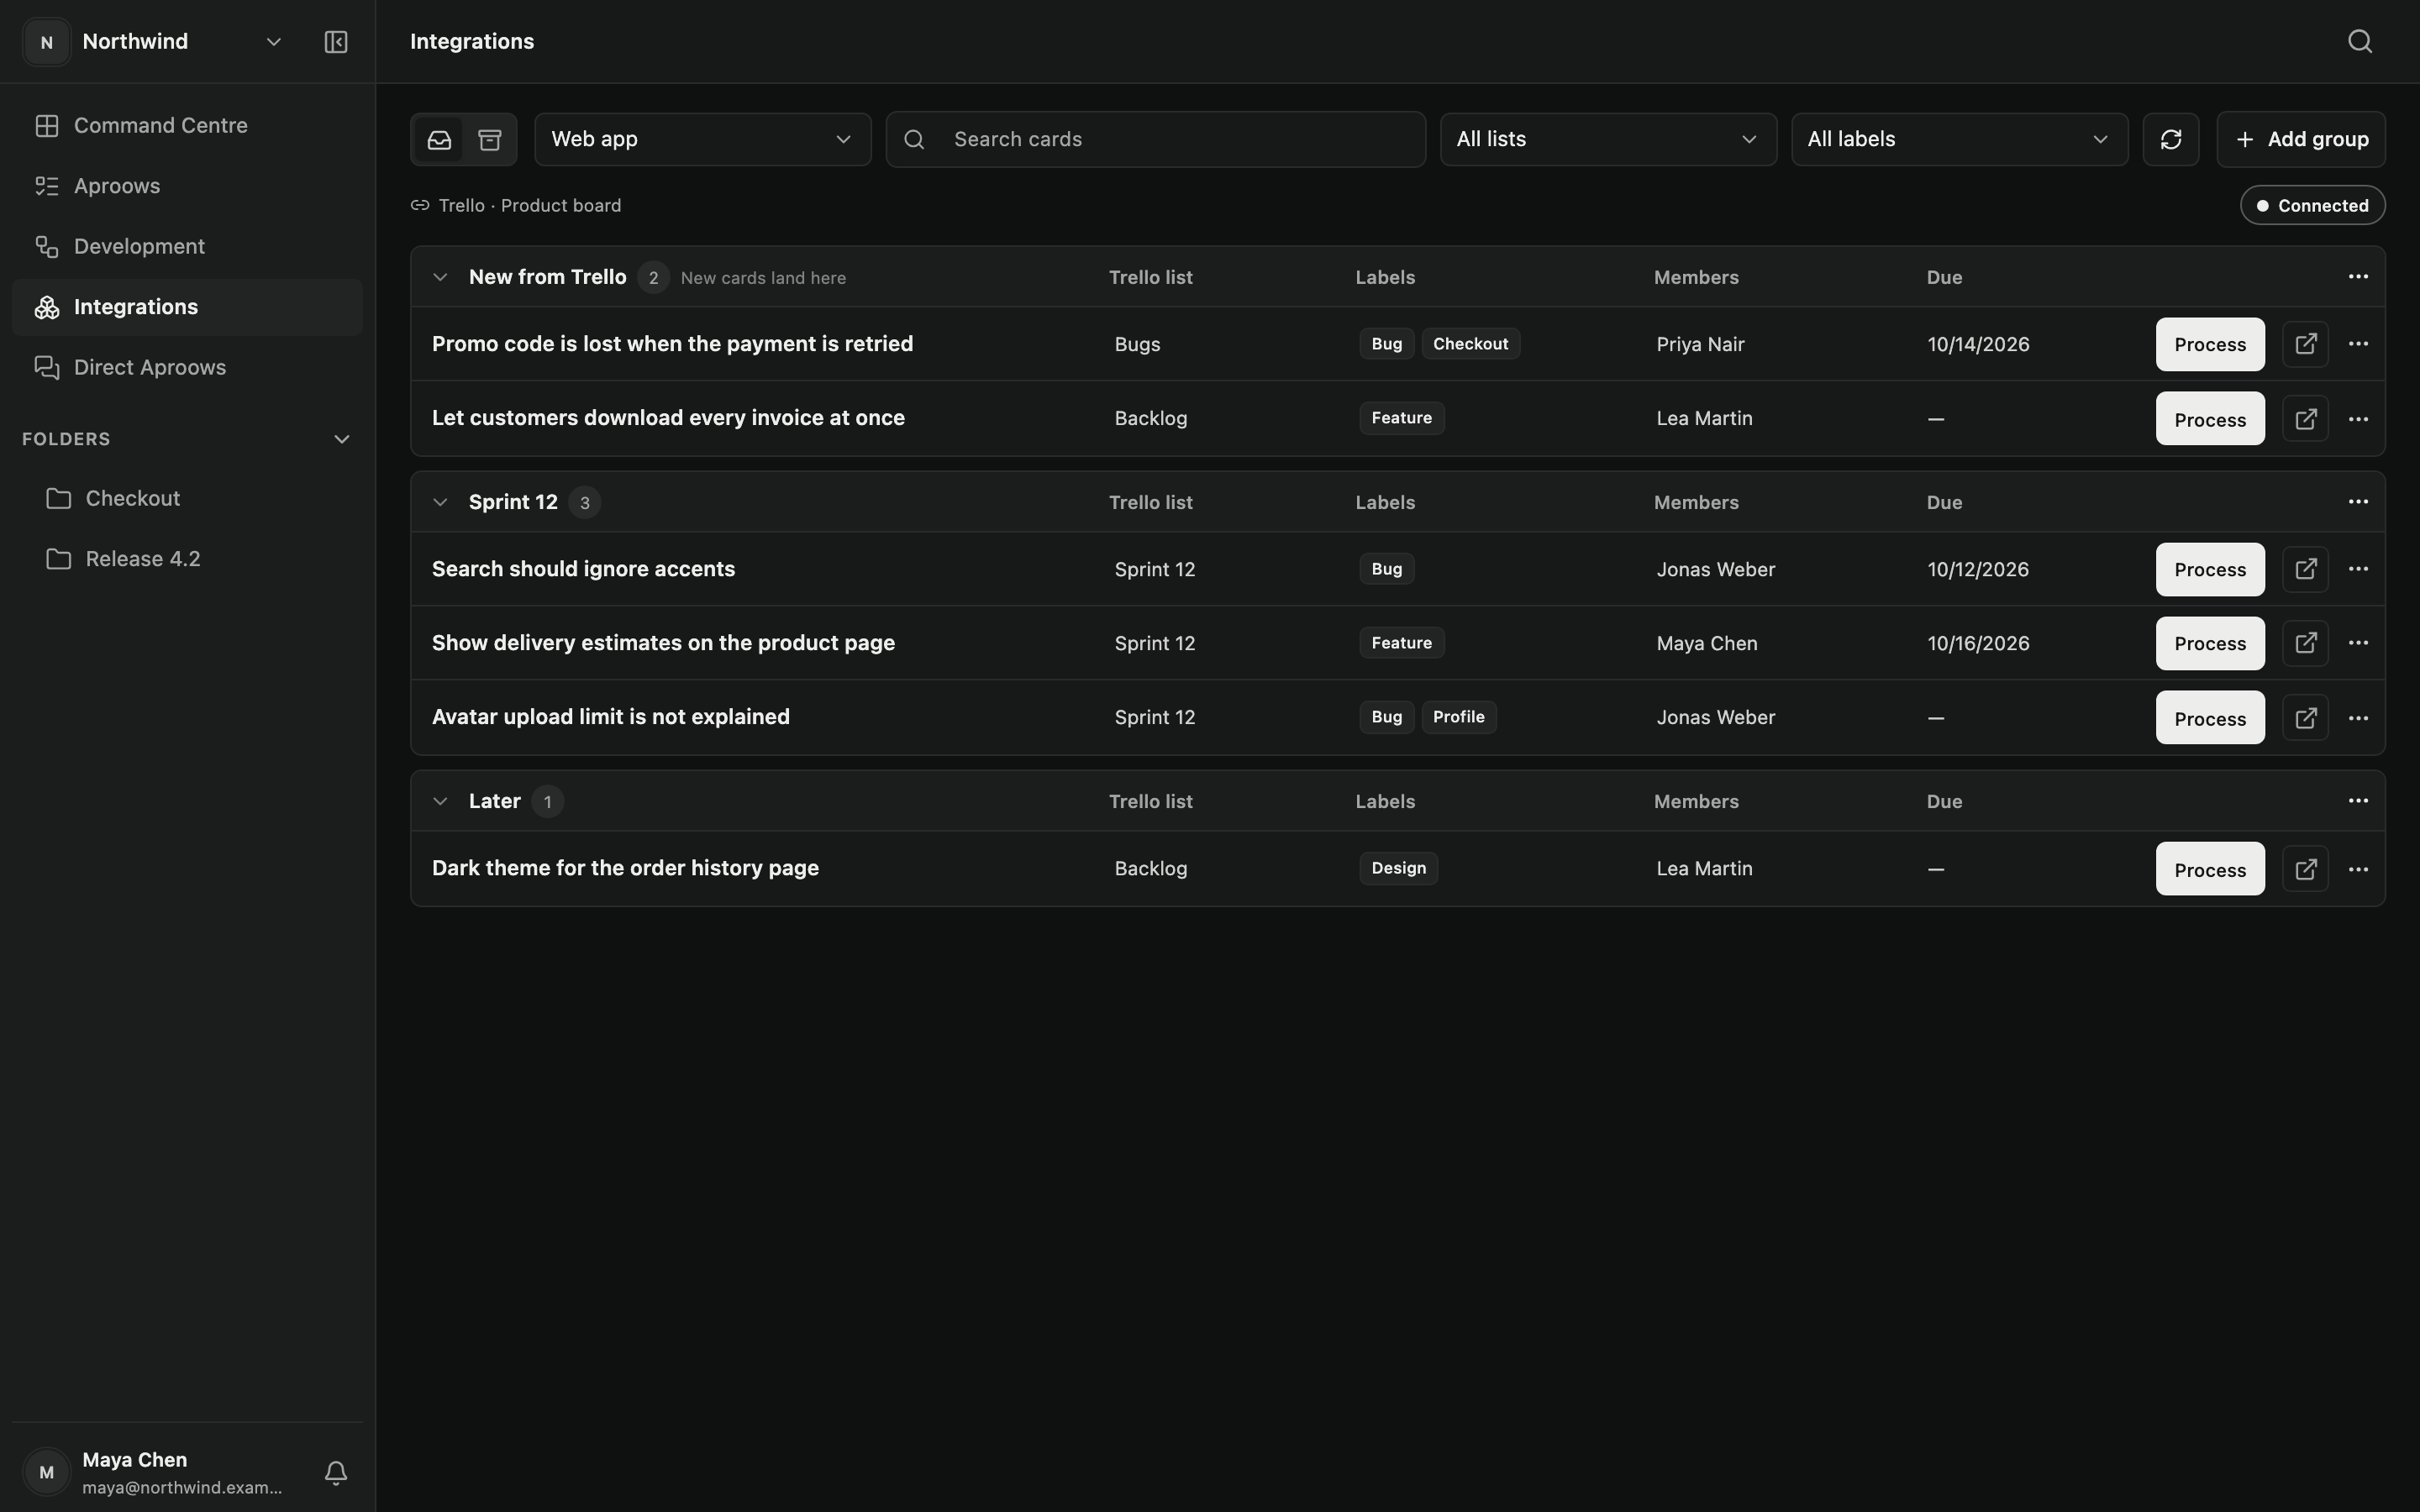Open the All labels filter dropdown
Screen dimensions: 2420x1512
click(1959, 139)
